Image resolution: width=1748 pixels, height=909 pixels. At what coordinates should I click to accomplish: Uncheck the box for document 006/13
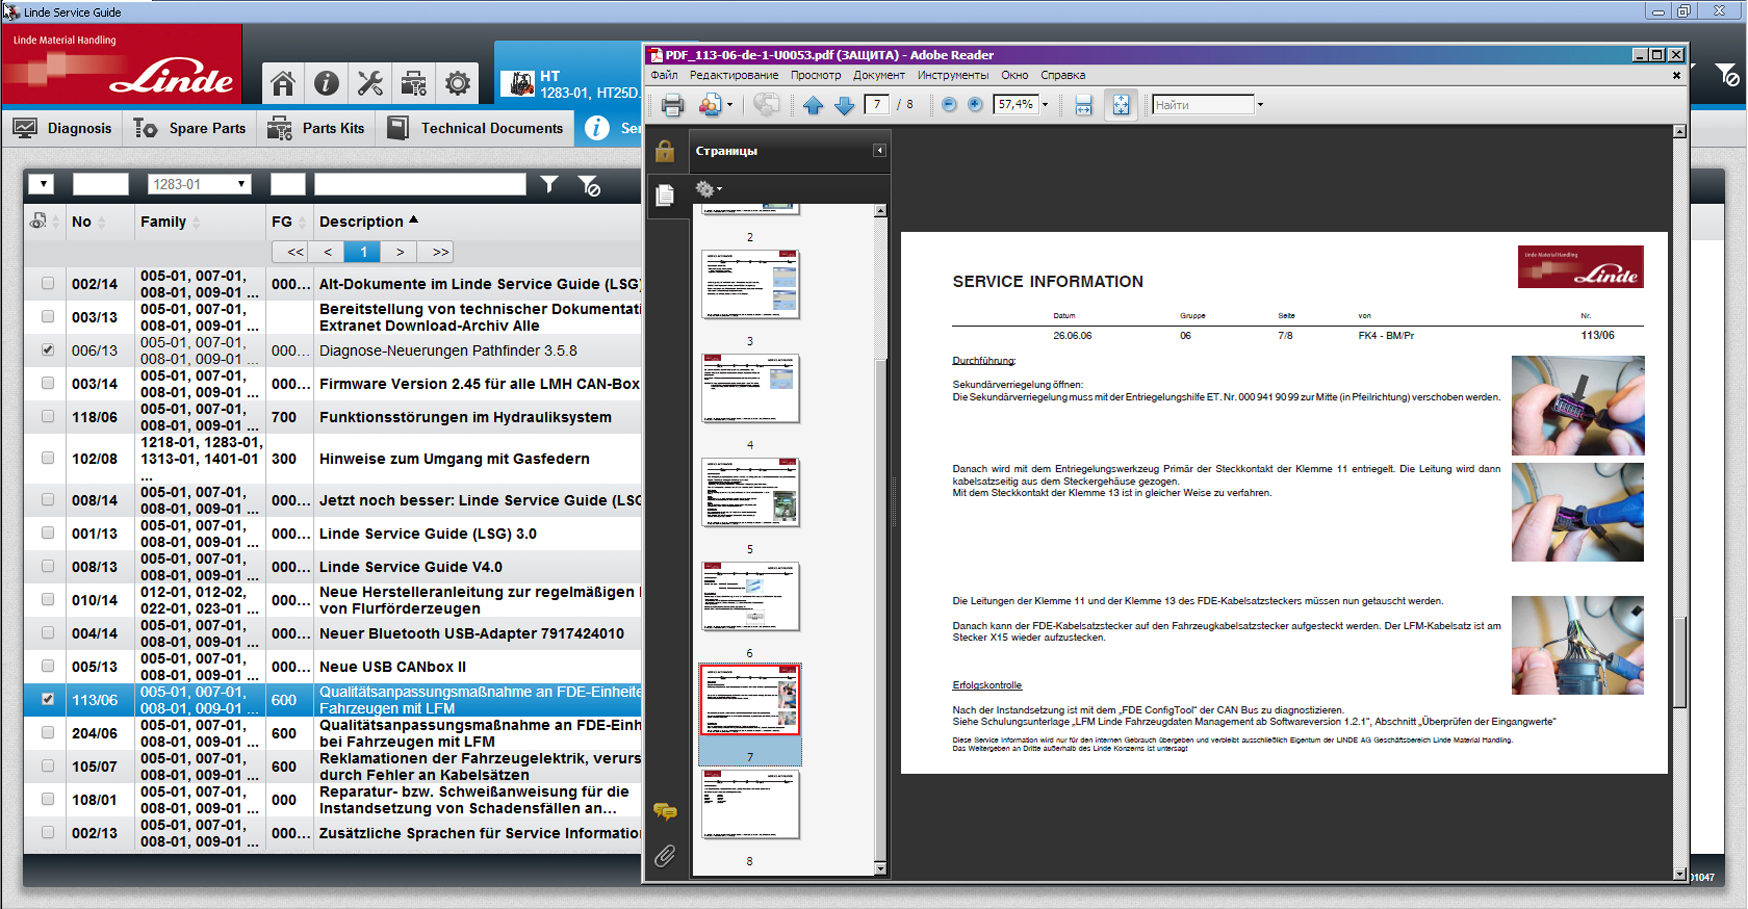48,350
